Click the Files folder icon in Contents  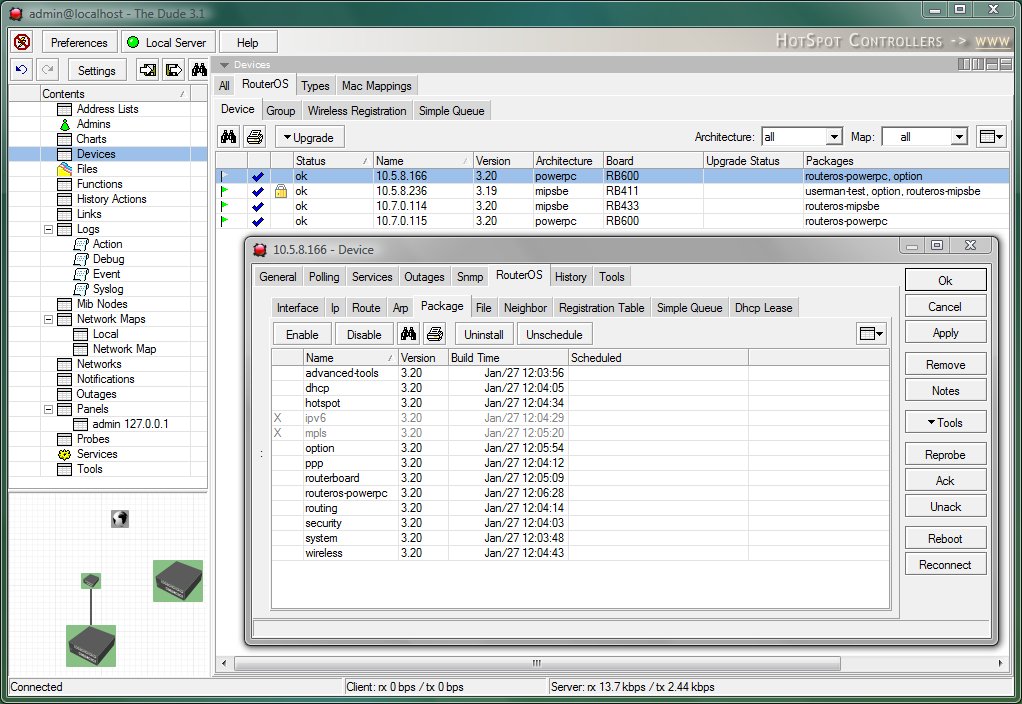(x=65, y=169)
